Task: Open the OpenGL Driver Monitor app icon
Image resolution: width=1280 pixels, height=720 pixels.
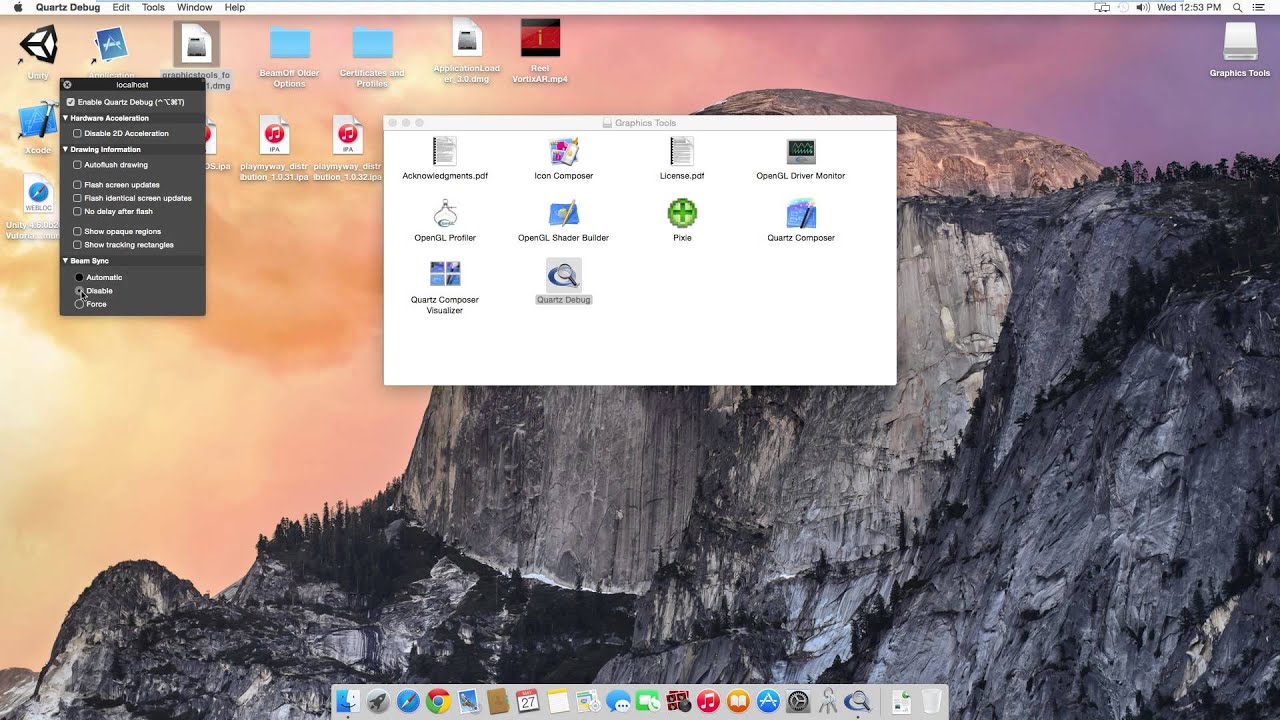Action: [x=801, y=152]
